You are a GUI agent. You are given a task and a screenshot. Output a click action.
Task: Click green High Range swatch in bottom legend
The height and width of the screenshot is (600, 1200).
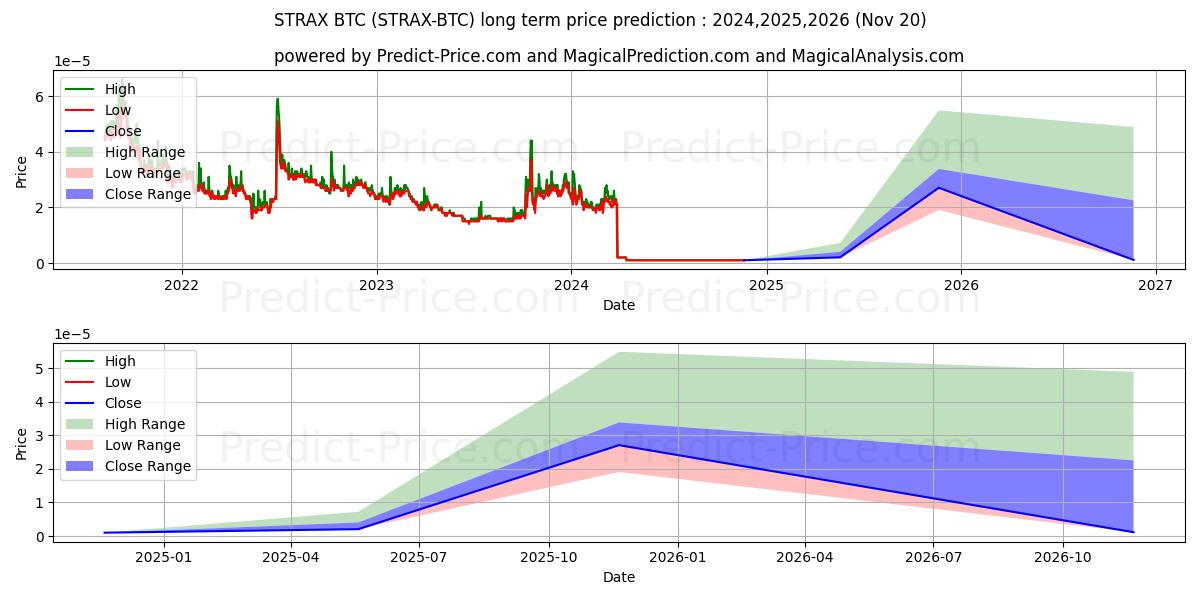(81, 424)
